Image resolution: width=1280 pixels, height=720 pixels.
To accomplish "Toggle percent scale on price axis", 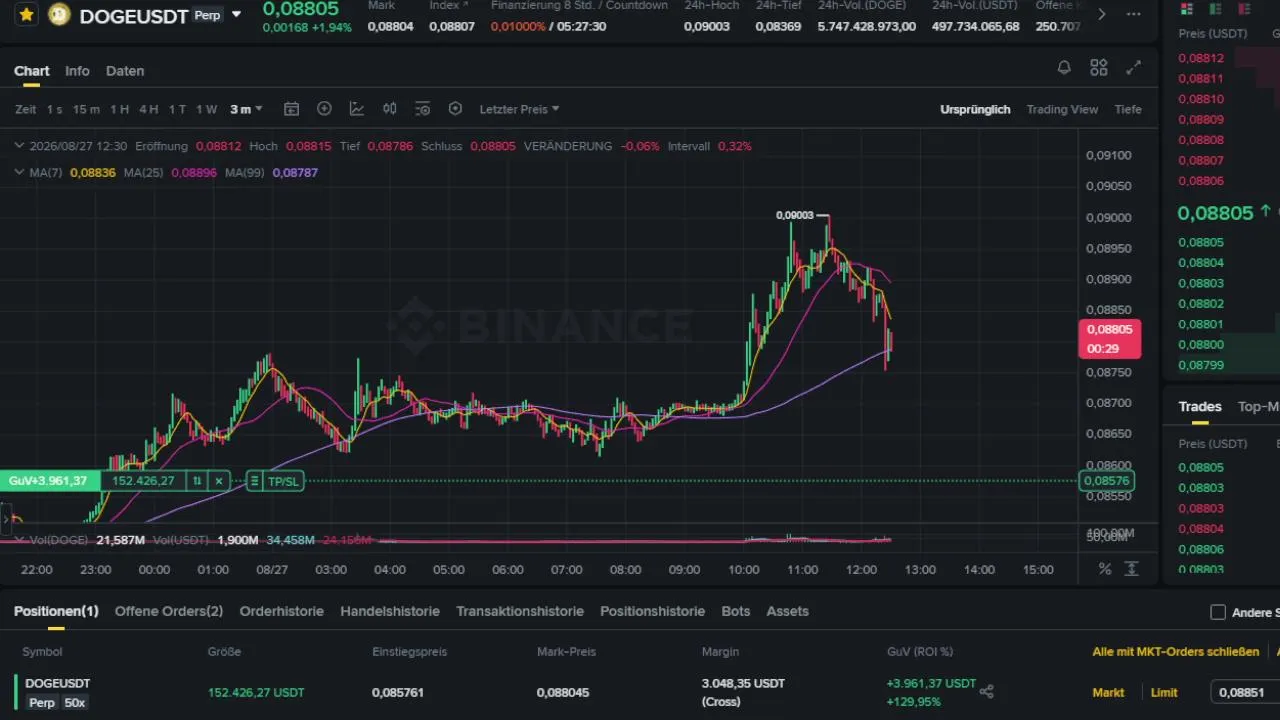I will point(1105,569).
